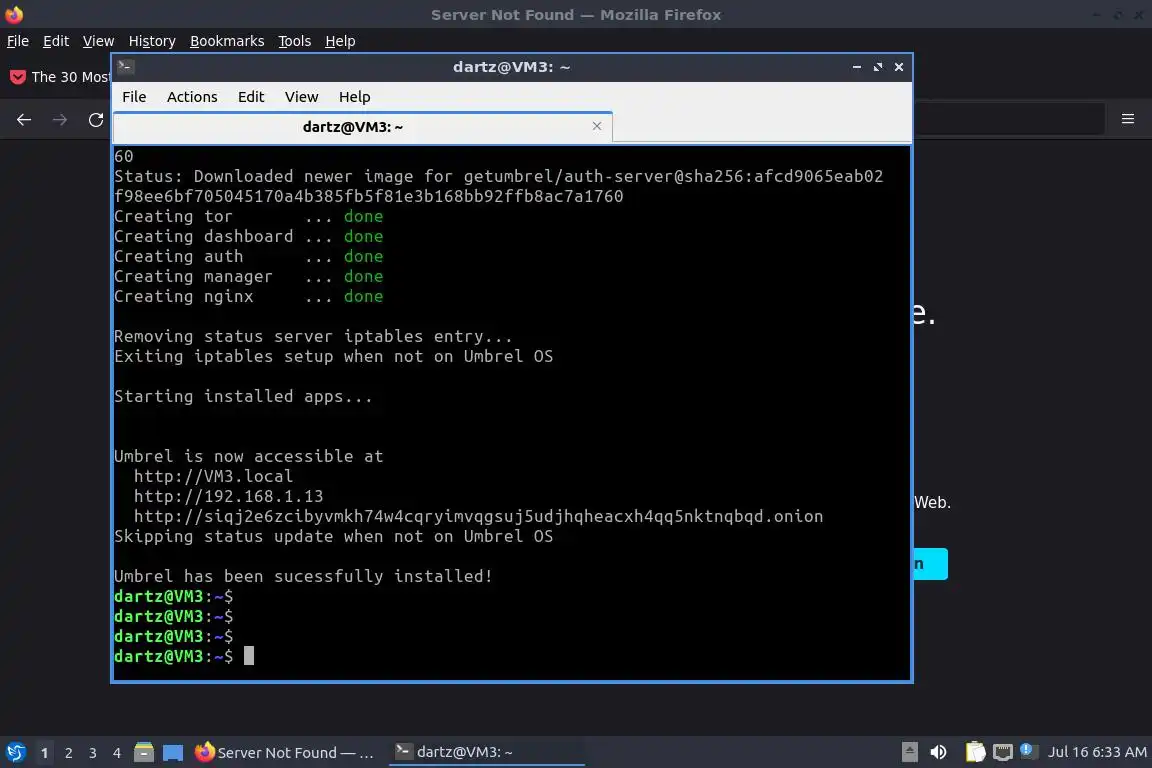
Task: Click the cyan button on Firefox error page
Action: [x=931, y=564]
